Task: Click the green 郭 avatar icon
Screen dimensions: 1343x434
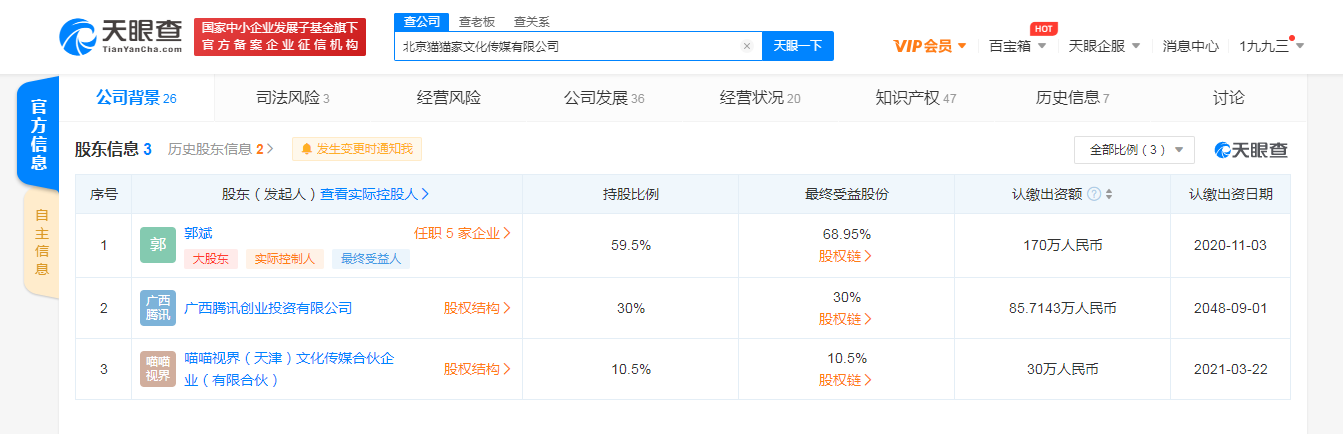Action: click(158, 245)
